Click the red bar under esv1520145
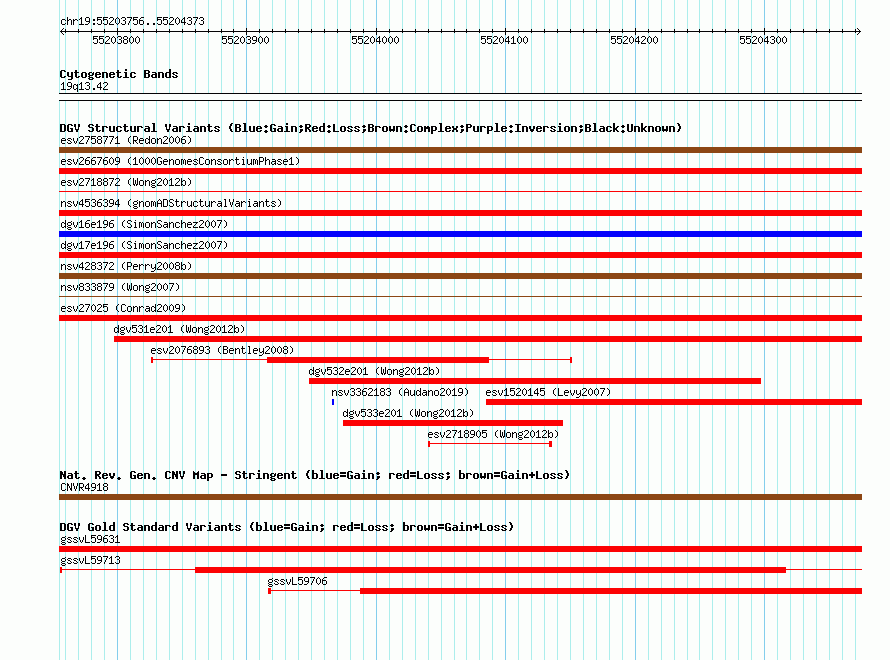The image size is (890, 660). [674, 402]
